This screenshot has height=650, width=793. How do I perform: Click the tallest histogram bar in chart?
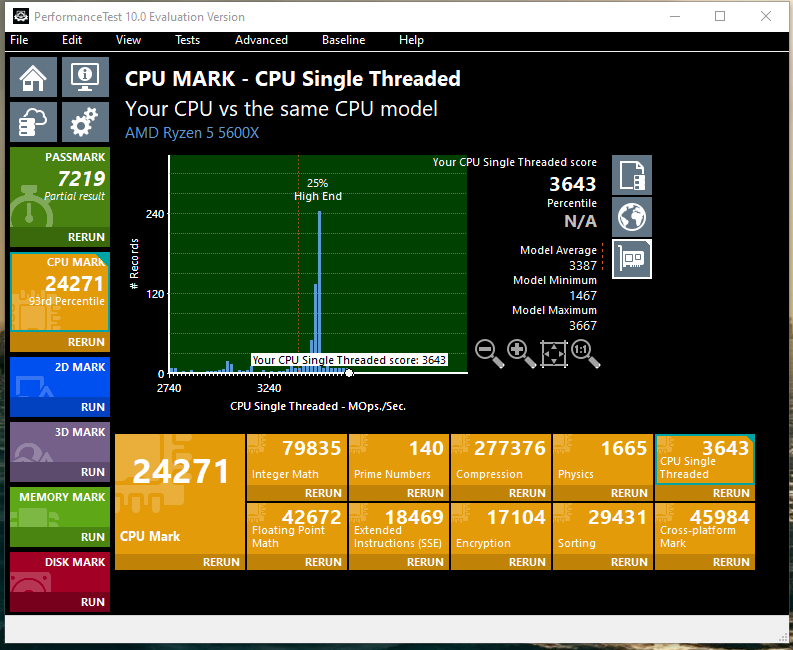coord(320,292)
